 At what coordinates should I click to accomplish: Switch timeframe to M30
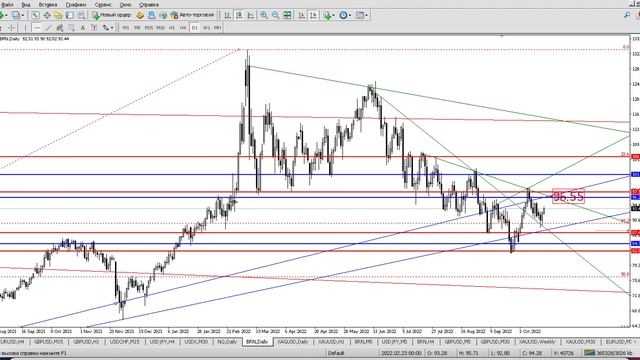click(160, 28)
